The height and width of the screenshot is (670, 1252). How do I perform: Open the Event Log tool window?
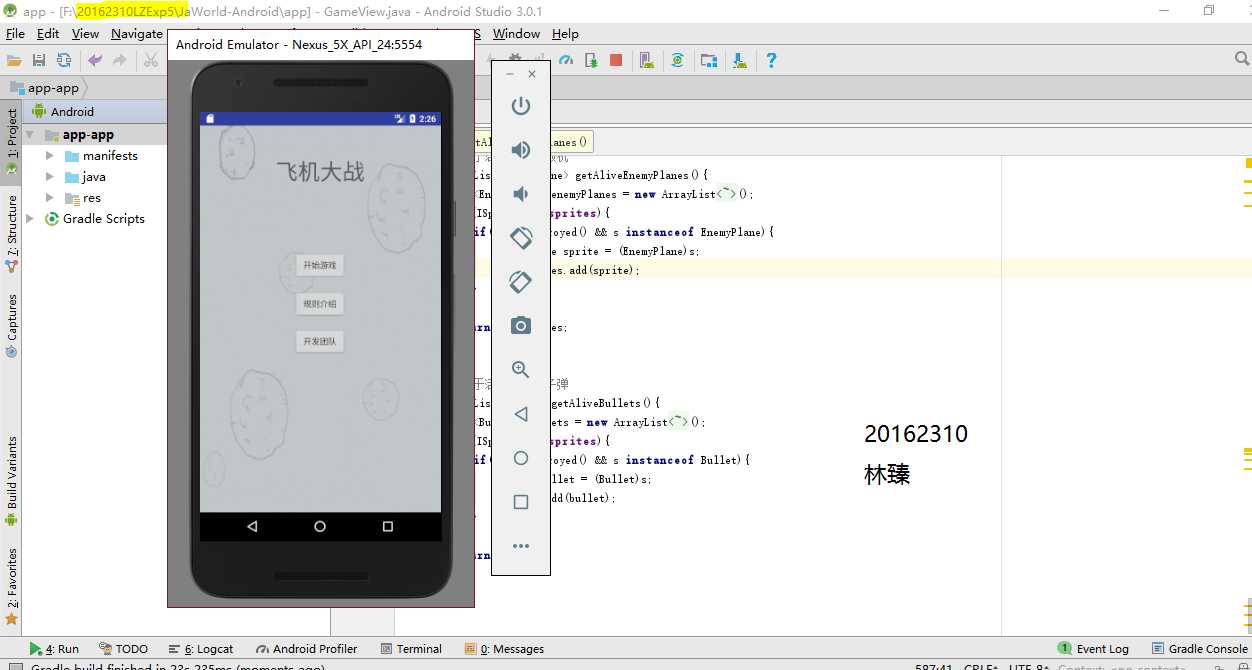point(1094,649)
